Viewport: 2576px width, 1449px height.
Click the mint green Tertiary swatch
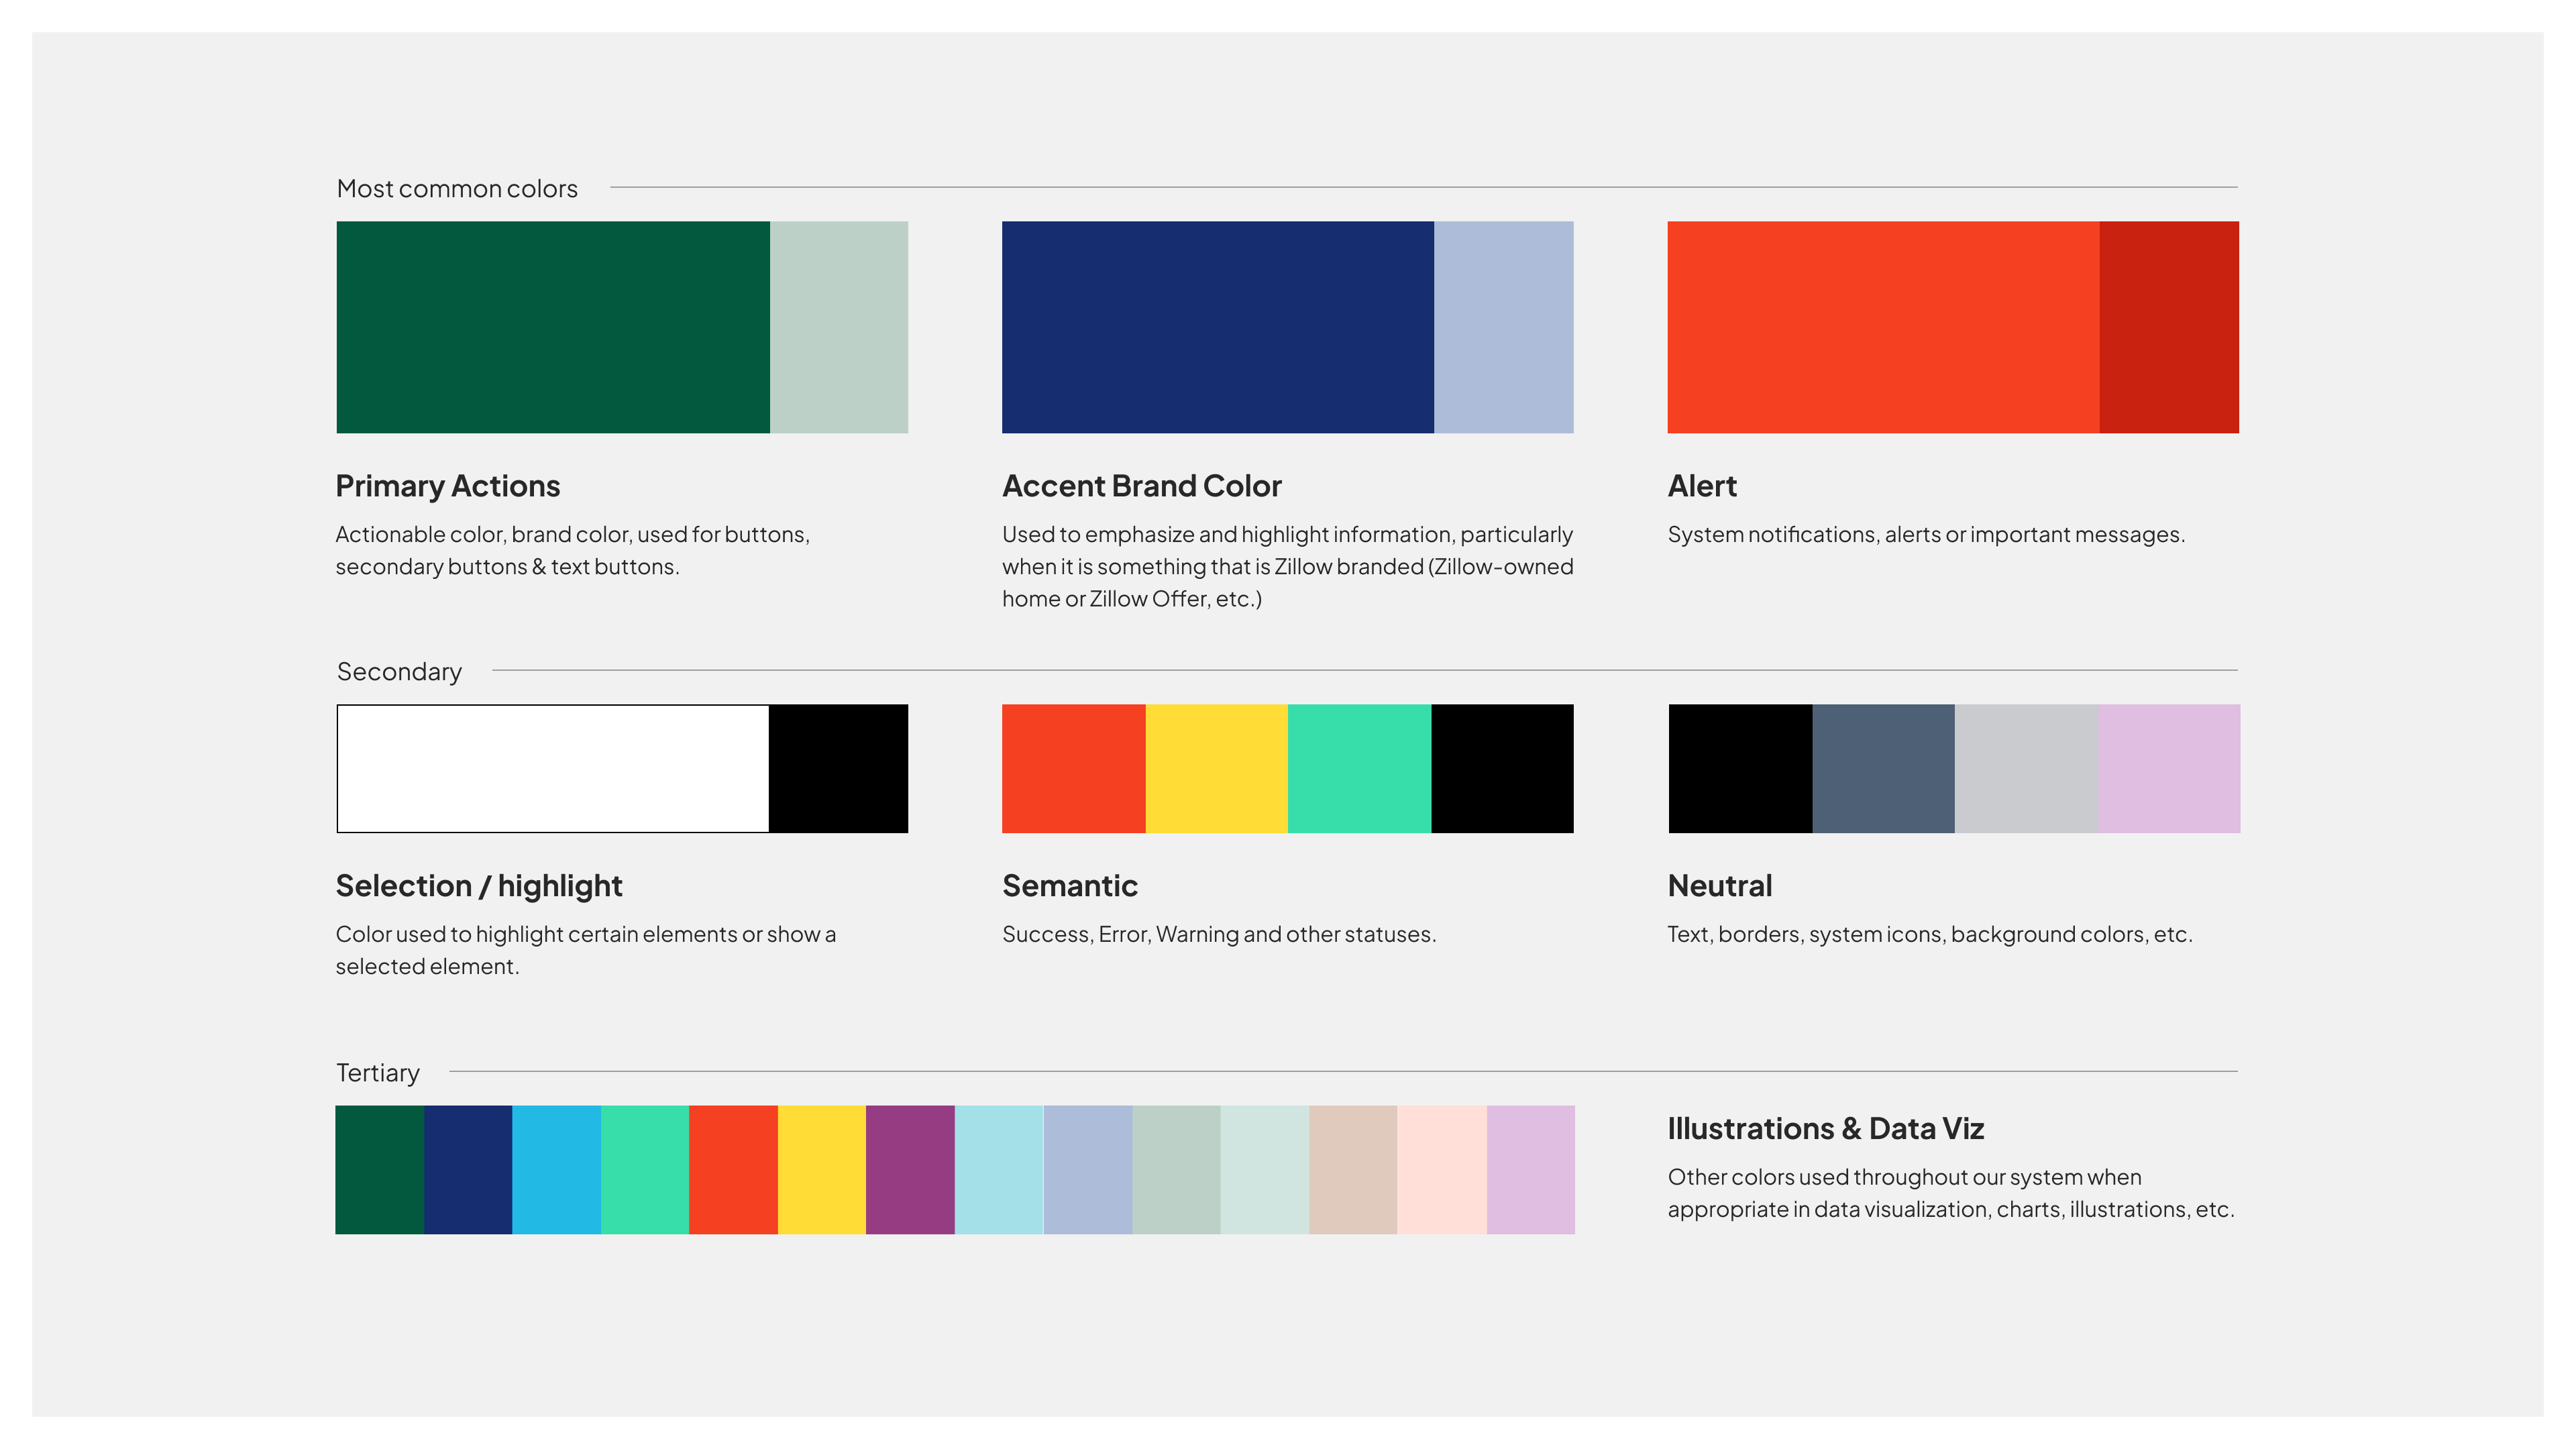click(645, 1169)
